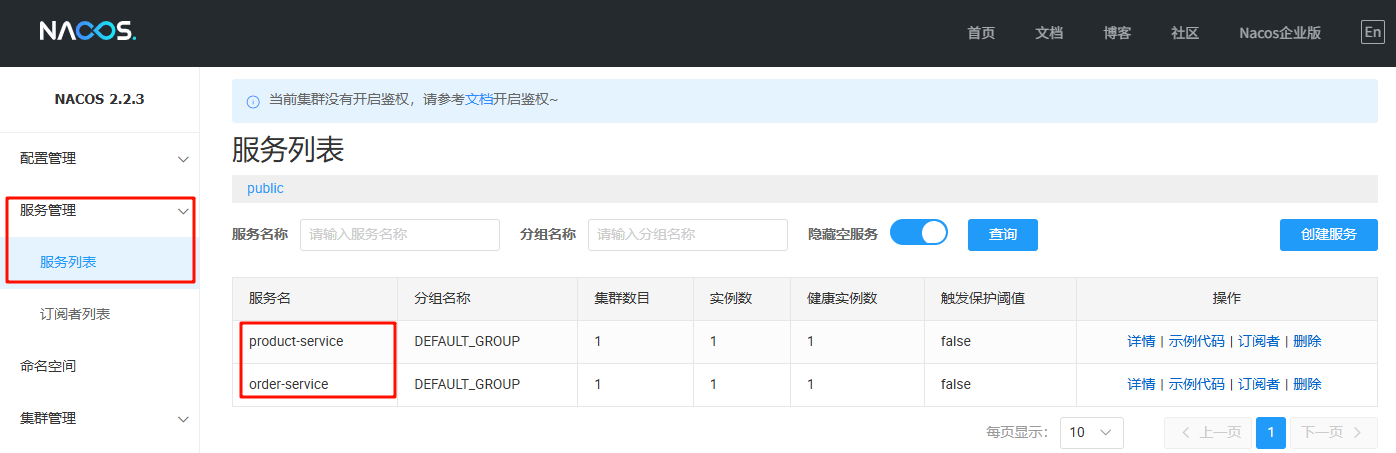Open the 每页显示 page size dropdown

point(1092,433)
